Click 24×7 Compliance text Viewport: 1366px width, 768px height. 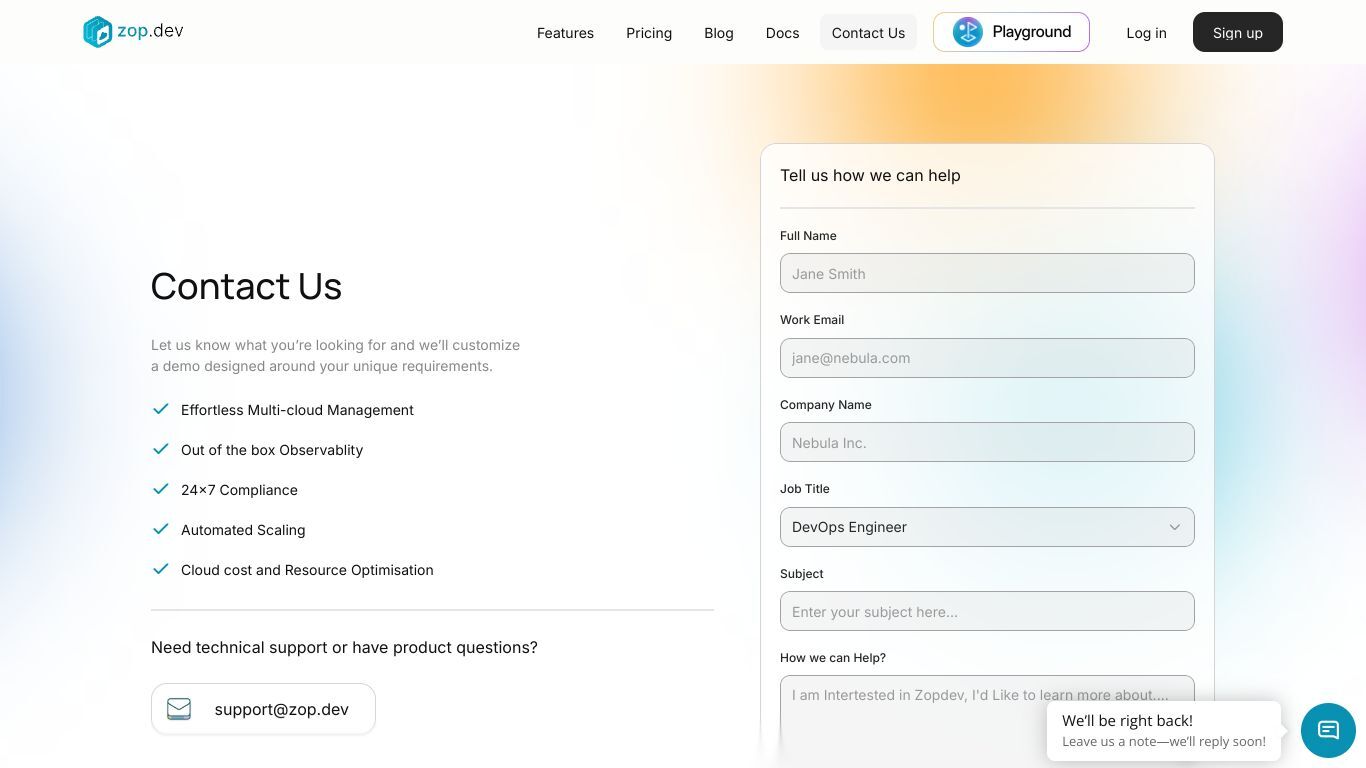239,490
